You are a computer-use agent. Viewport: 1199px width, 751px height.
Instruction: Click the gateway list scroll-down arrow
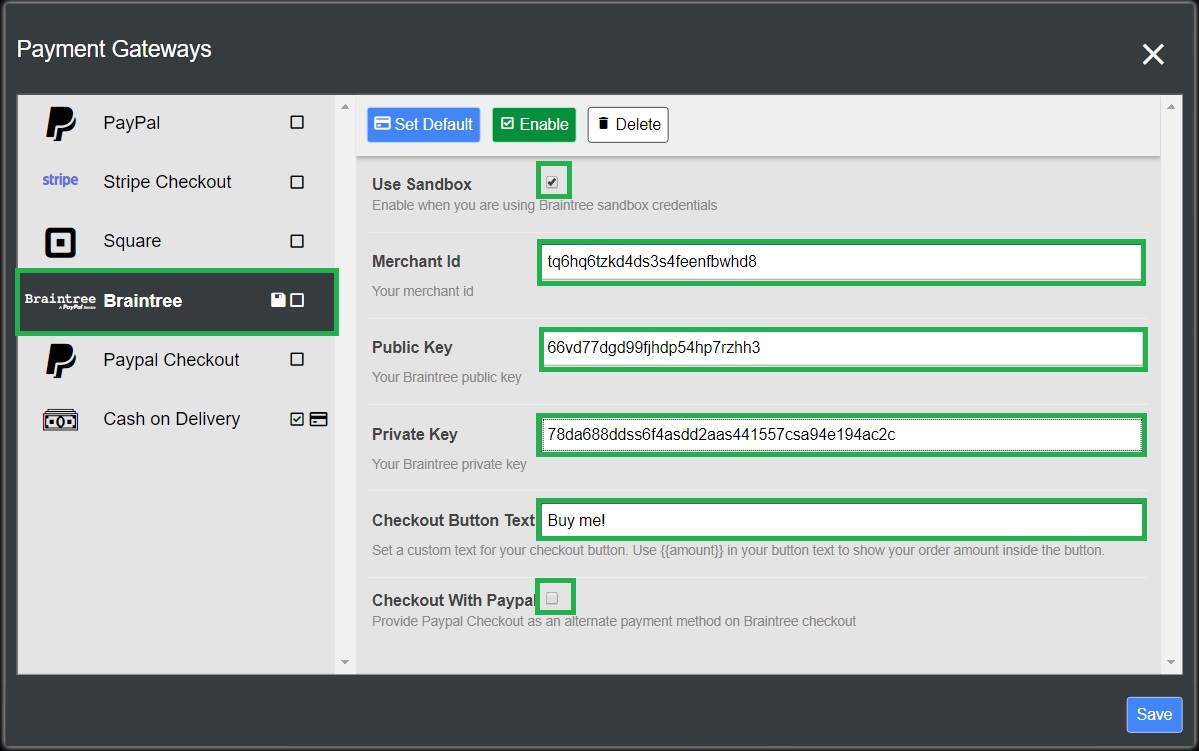click(345, 662)
